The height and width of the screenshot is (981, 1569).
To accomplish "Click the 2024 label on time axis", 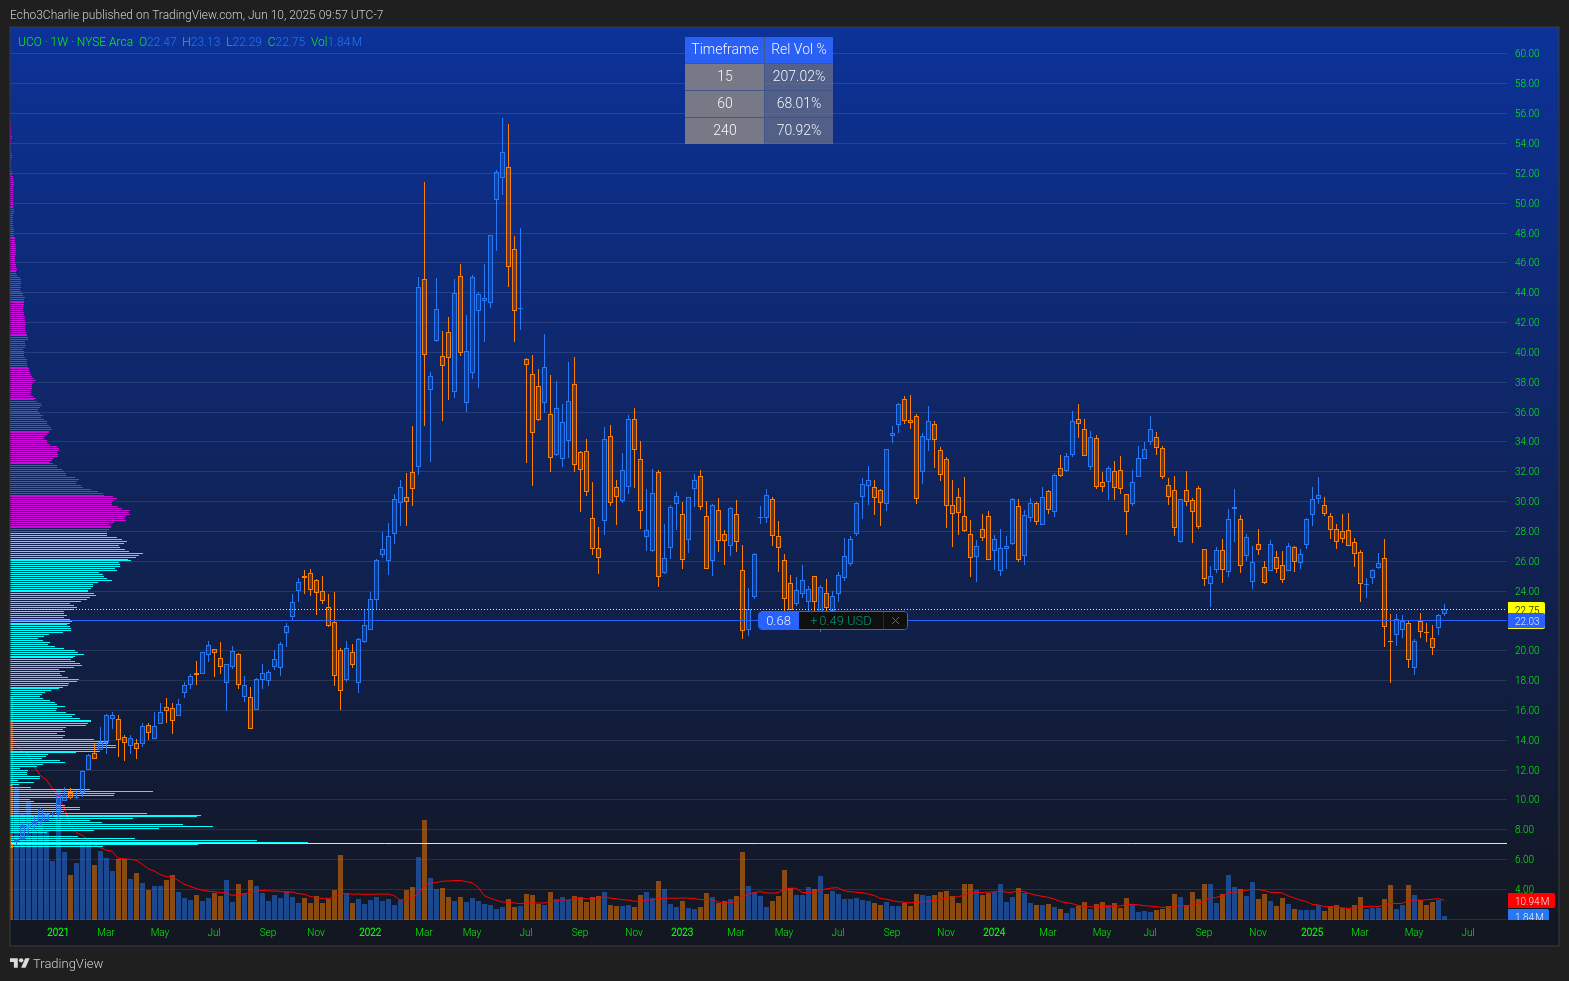I will click(x=994, y=932).
